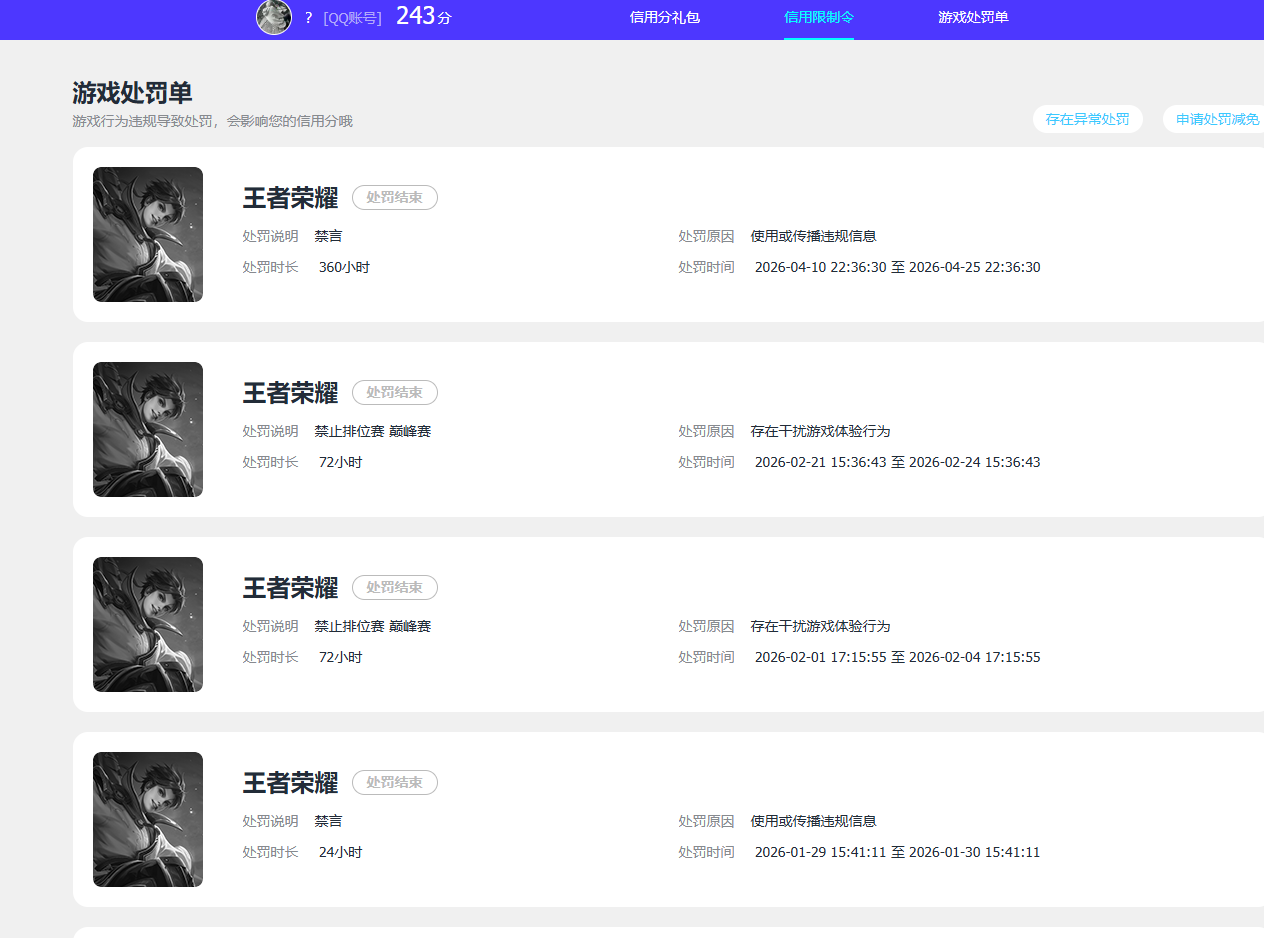Viewport: 1264px width, 938px height.
Task: Click 处罚结束 badge on the 2026-02-01 card
Action: 395,588
